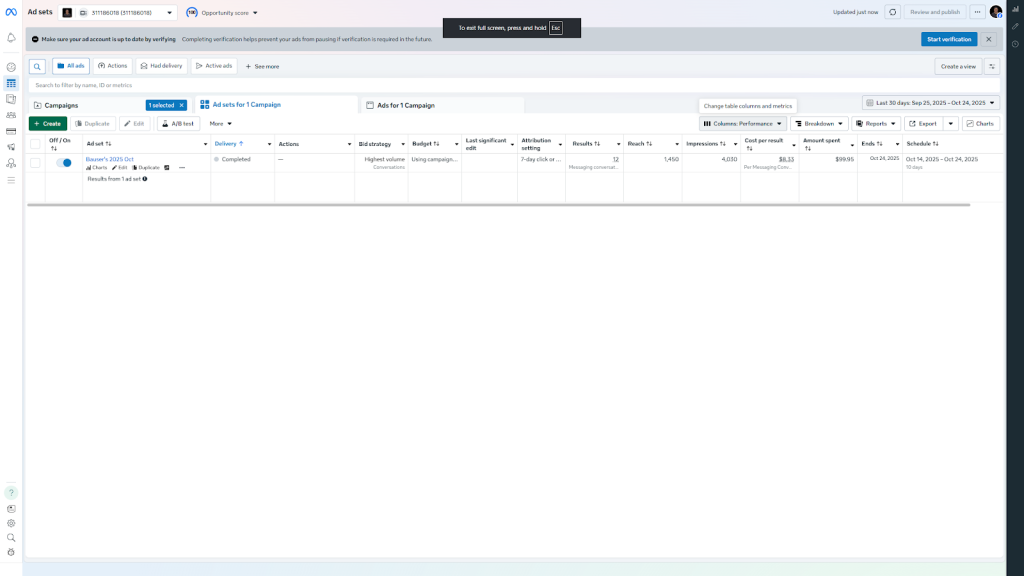Image resolution: width=1024 pixels, height=576 pixels.
Task: Click the blue Start verification button
Action: point(948,39)
